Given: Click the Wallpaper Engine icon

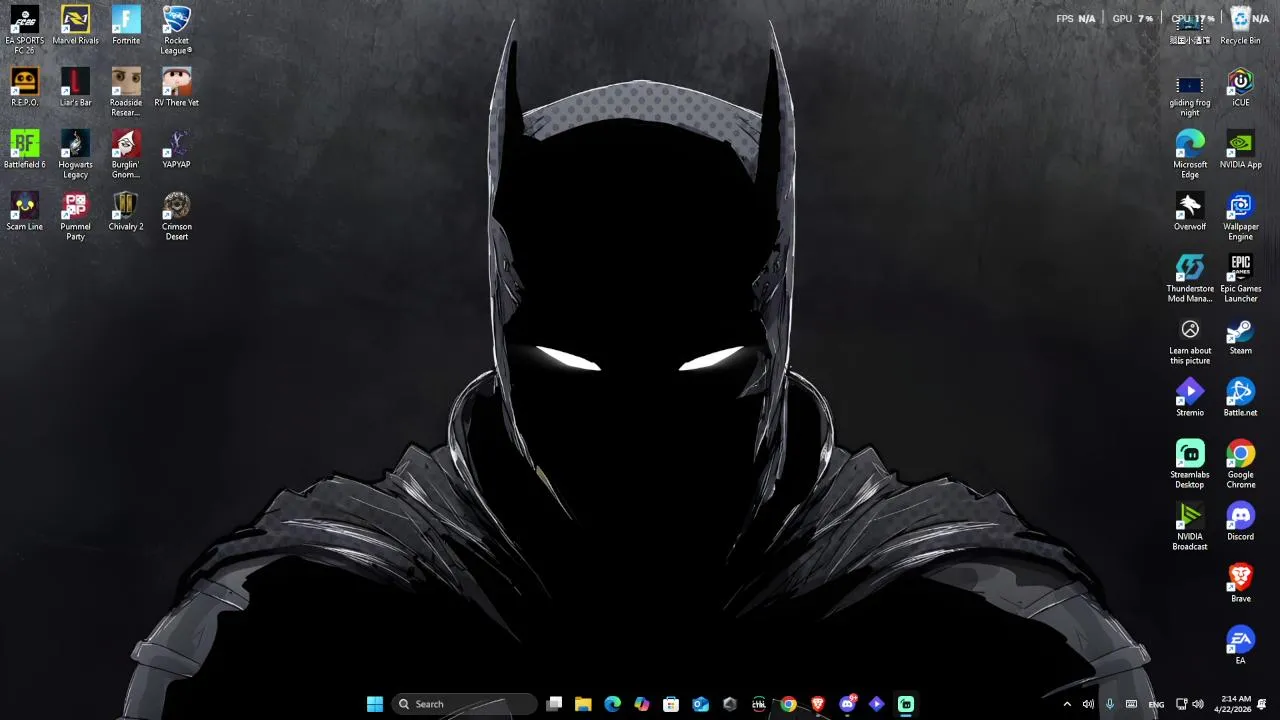Looking at the screenshot, I should coord(1241,216).
